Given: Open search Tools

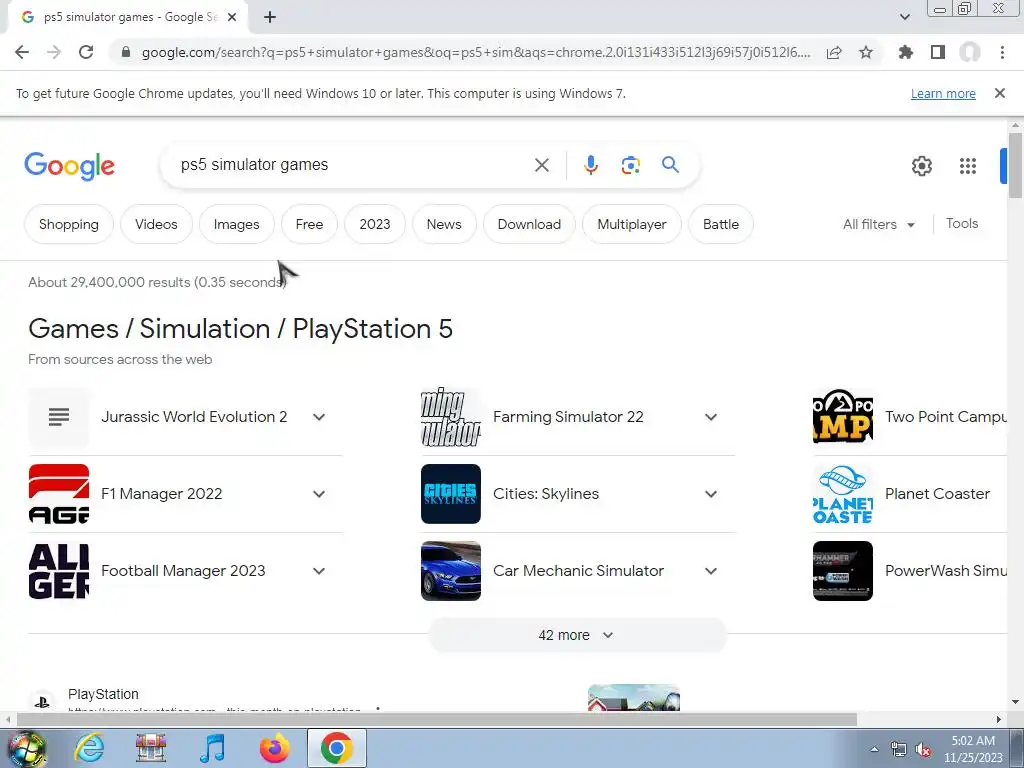Looking at the screenshot, I should coord(961,223).
